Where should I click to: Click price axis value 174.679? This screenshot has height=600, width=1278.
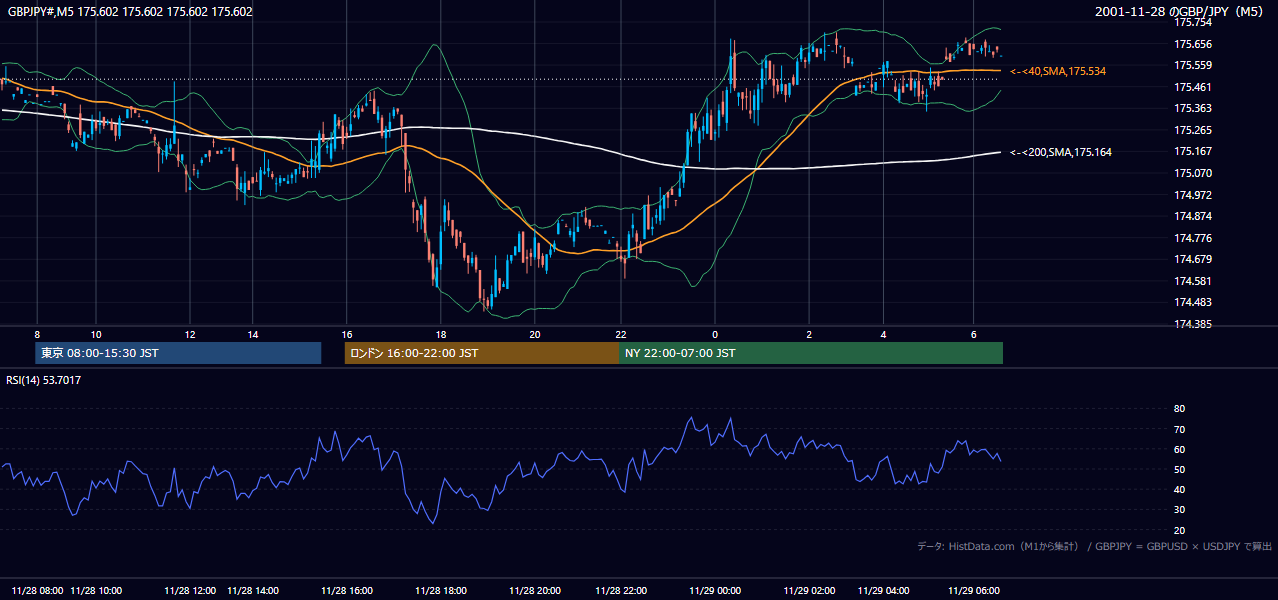[1192, 259]
